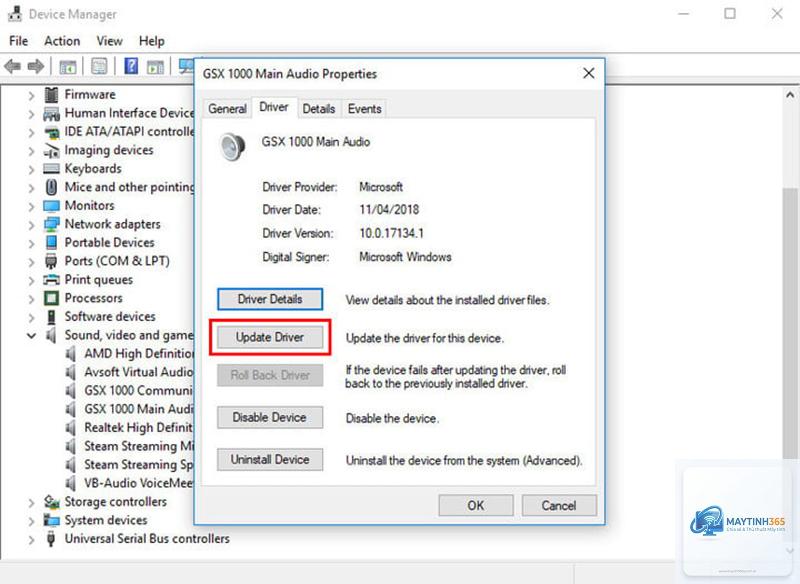Select AMD High Definition audio device
Image resolution: width=800 pixels, height=584 pixels.
click(x=139, y=353)
